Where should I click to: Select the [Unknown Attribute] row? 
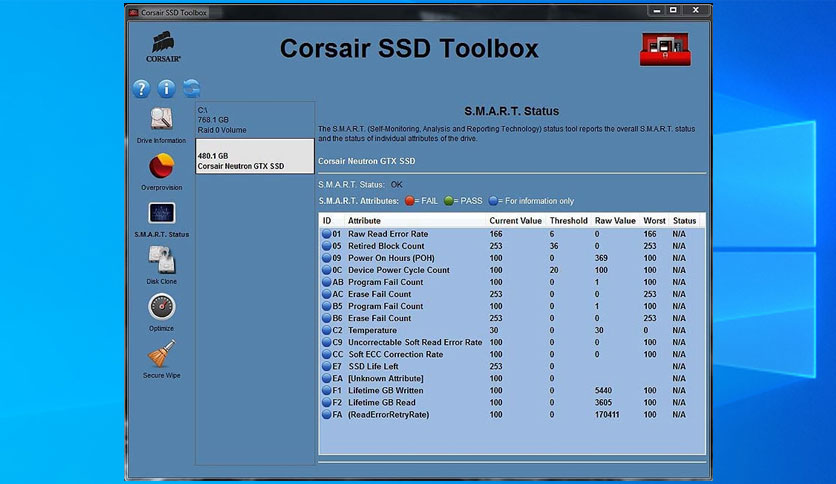(x=512, y=378)
